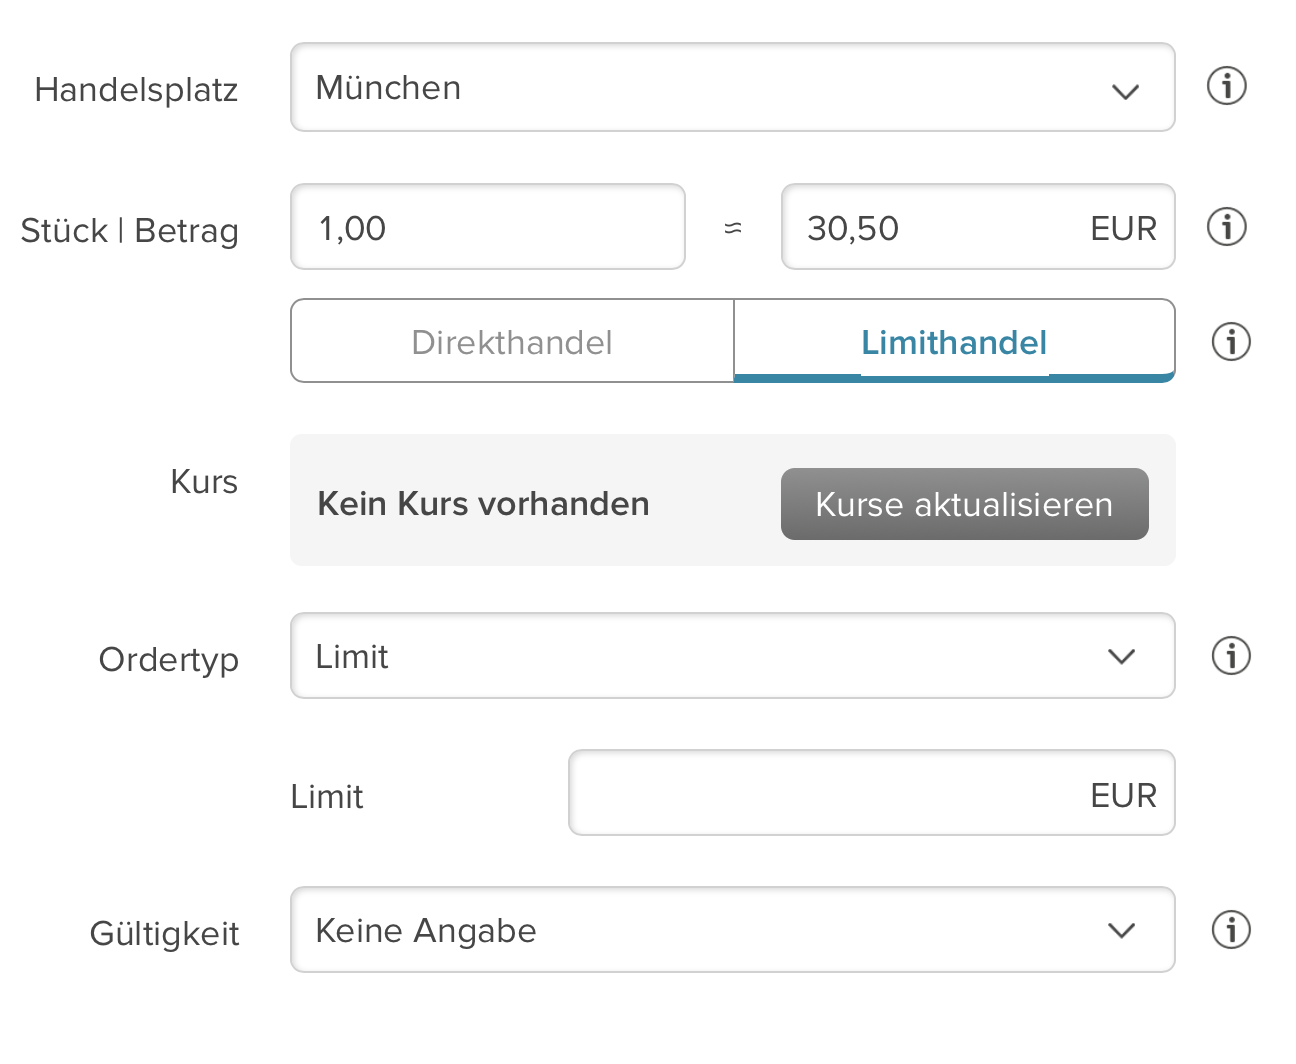Screen dimensions: 1296x1064
Task: Select the Limithandel tab
Action: tap(954, 342)
